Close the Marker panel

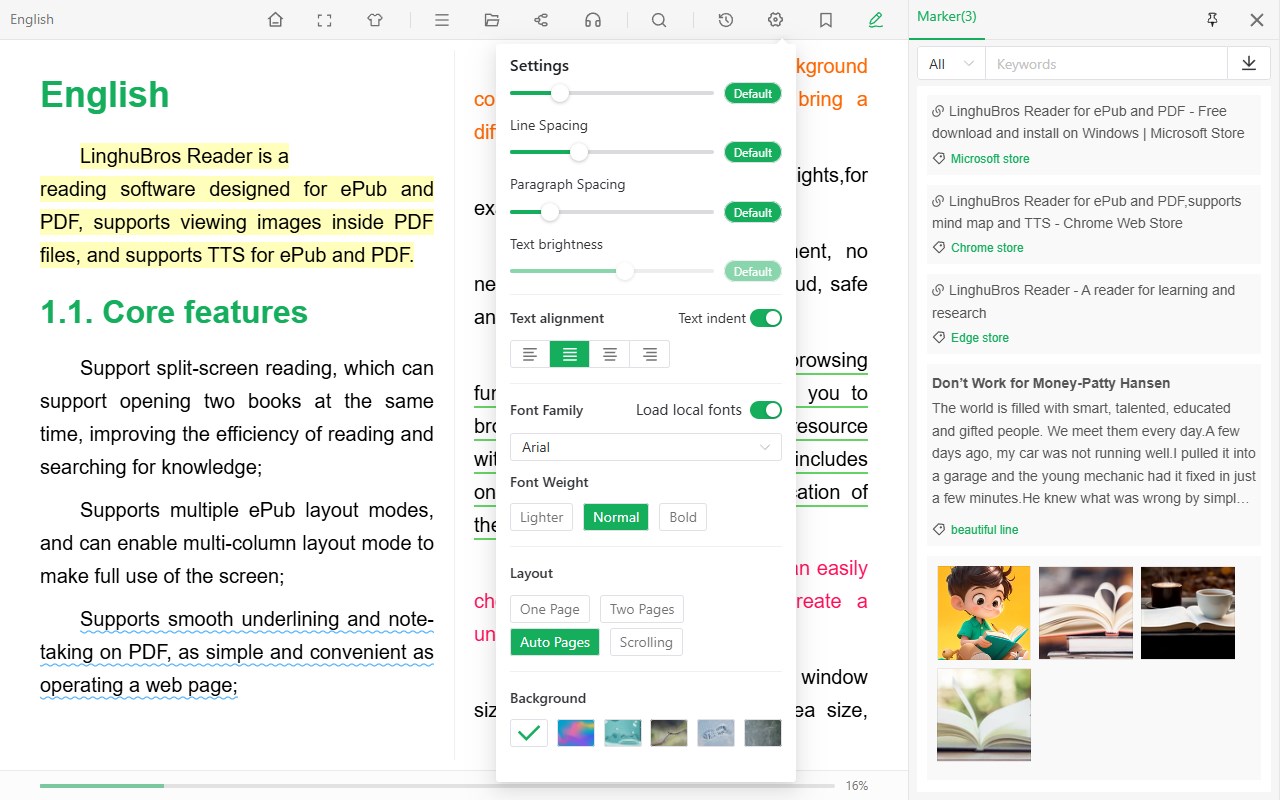click(x=1257, y=20)
